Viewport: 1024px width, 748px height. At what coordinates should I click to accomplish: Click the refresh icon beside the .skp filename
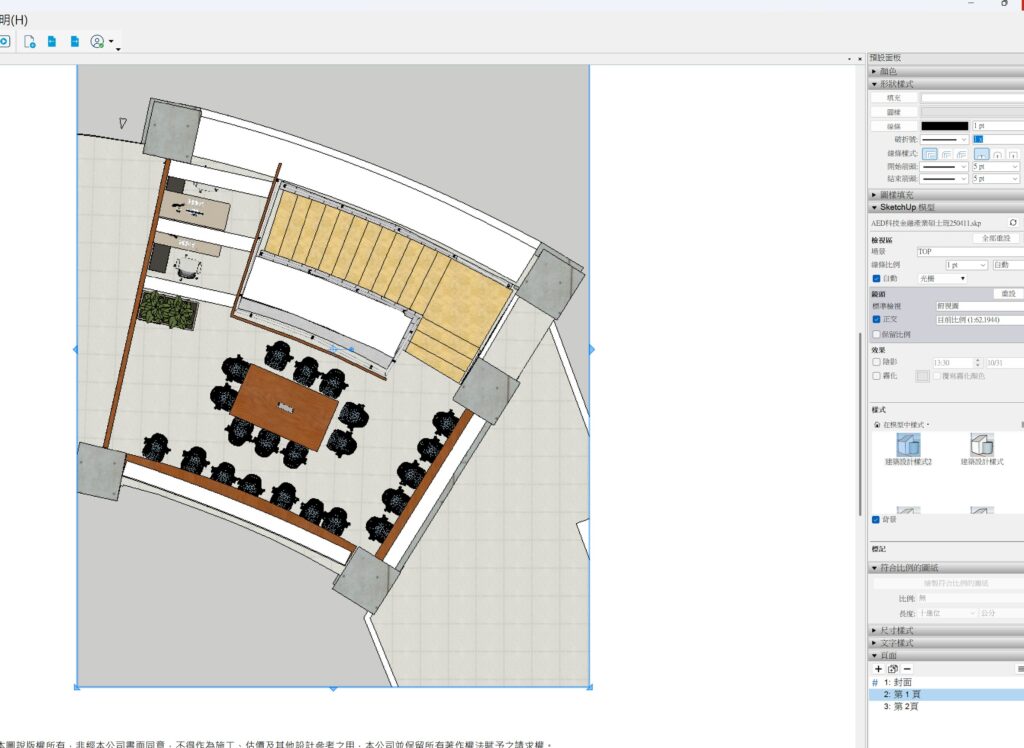coord(1013,222)
